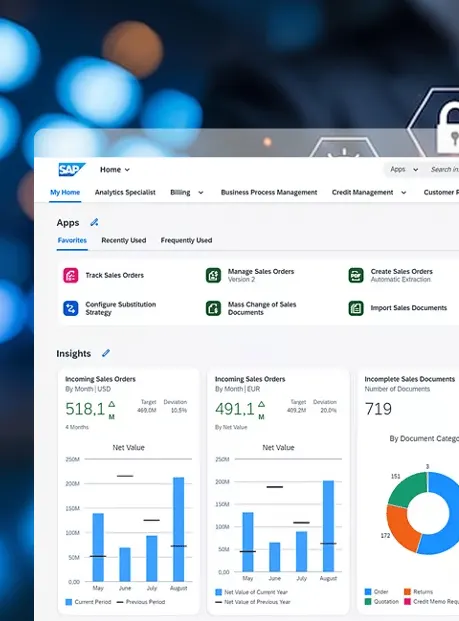Click the Import Sales Documents icon
The height and width of the screenshot is (621, 459).
[356, 308]
